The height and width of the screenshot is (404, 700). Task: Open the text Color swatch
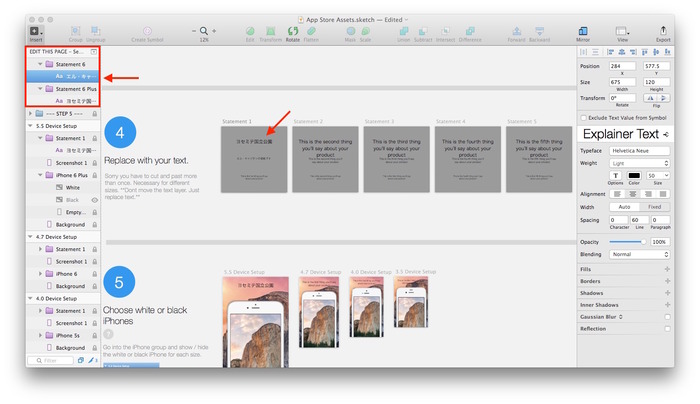coord(634,175)
